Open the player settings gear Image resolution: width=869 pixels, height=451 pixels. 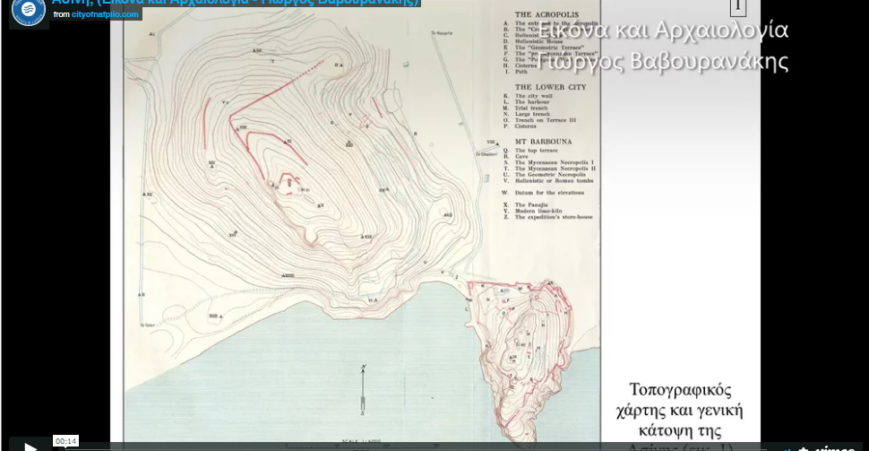point(803,448)
